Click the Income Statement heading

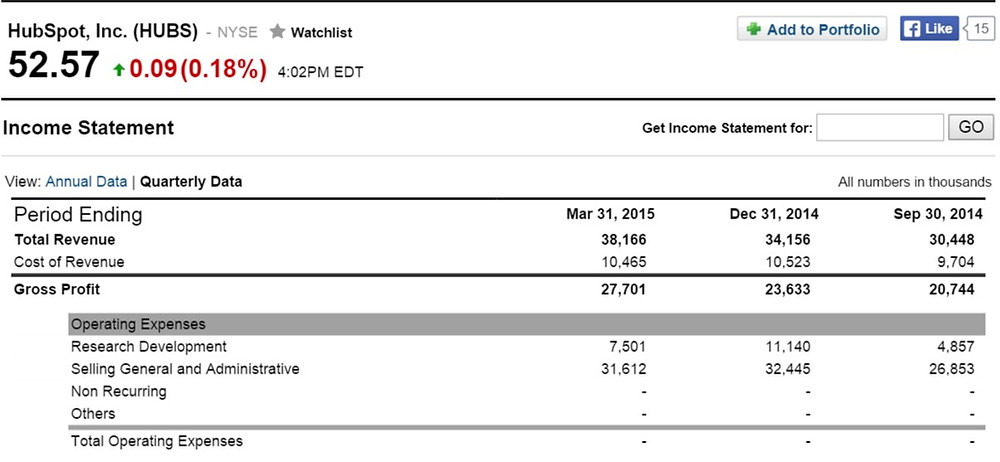tap(88, 128)
